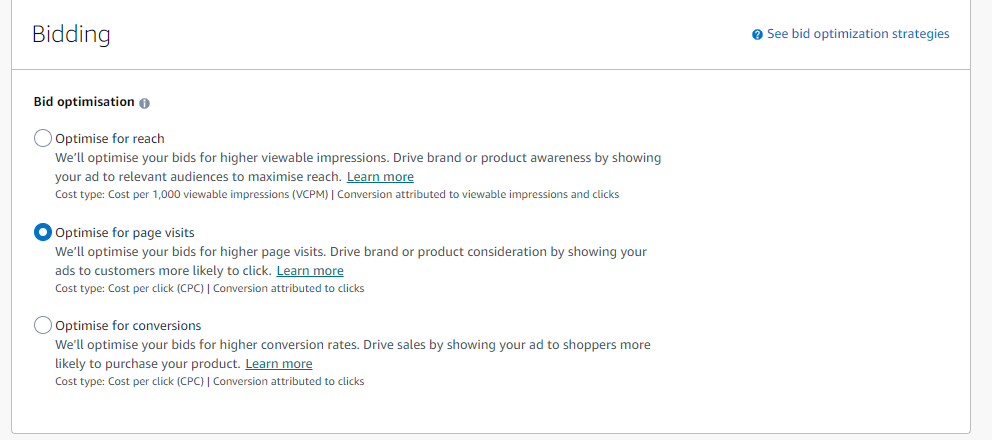Click the CPC cost type line under conversions
992x440 pixels.
point(209,382)
